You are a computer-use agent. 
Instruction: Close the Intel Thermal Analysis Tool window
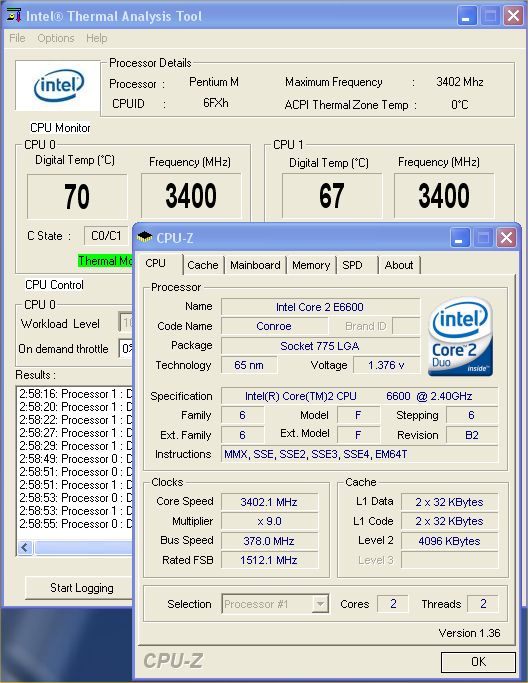coord(513,16)
